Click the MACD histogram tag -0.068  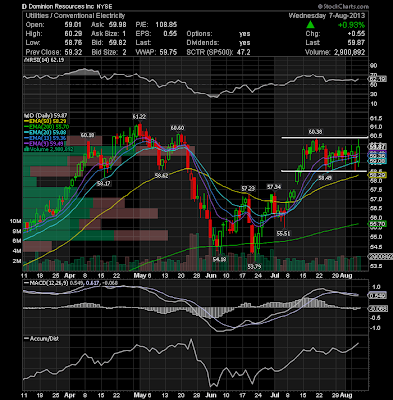pyautogui.click(x=378, y=309)
